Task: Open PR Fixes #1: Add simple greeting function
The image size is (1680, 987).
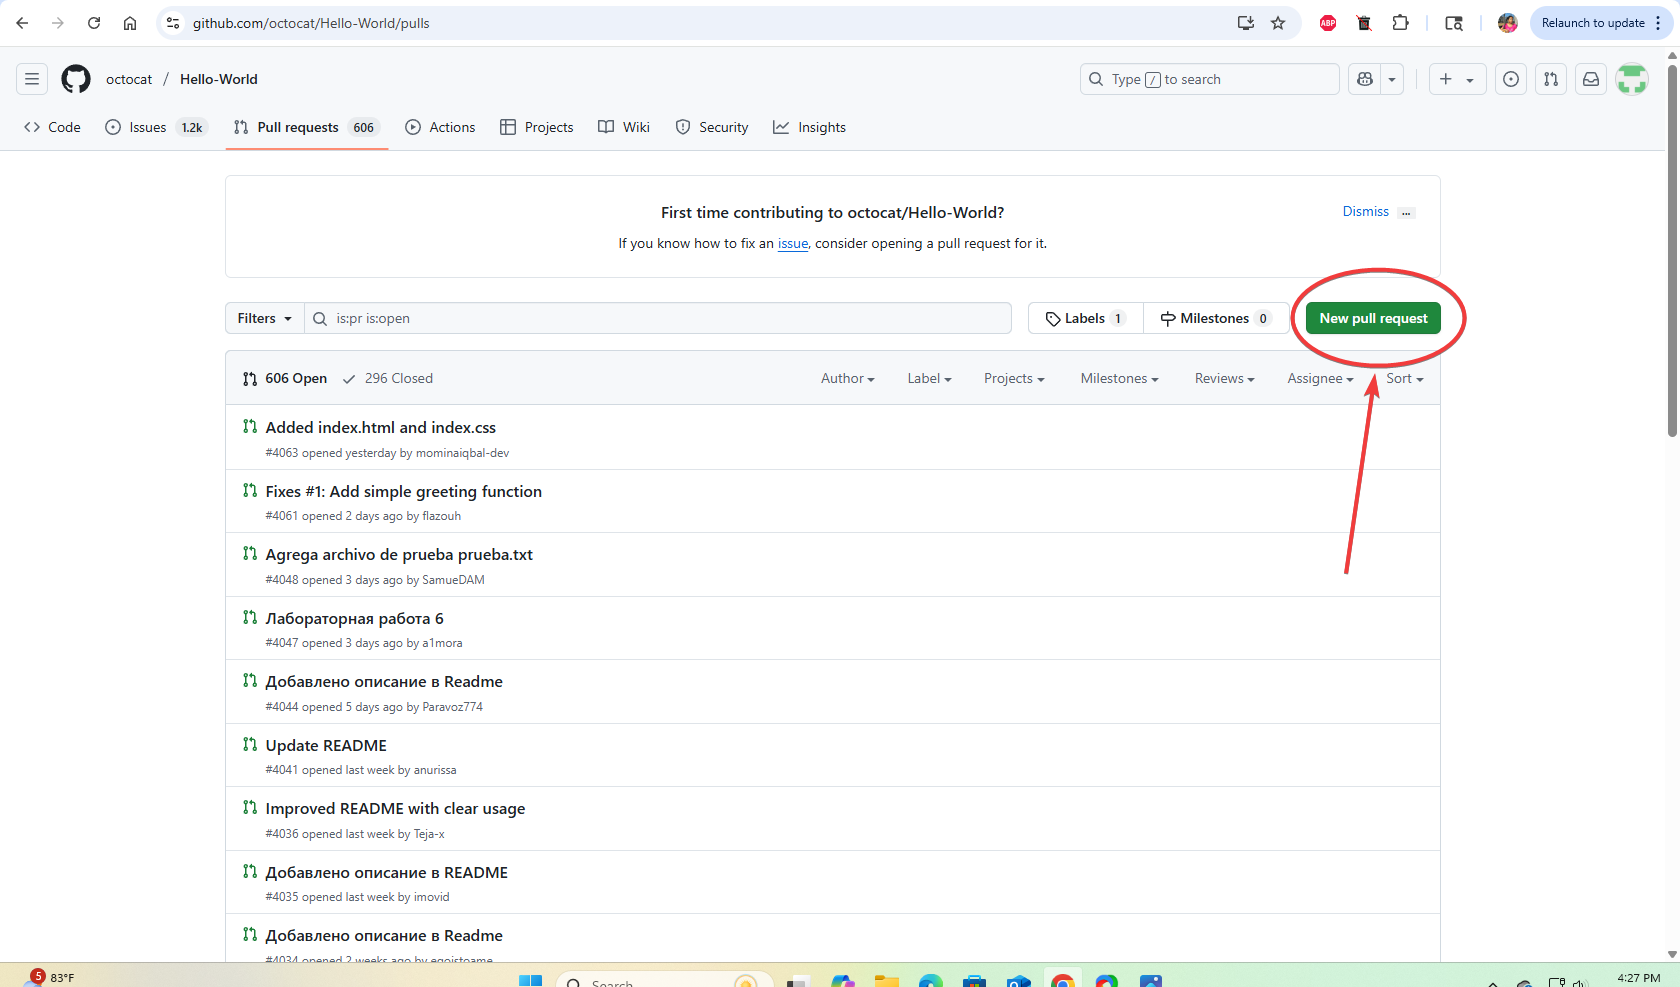Action: [404, 491]
